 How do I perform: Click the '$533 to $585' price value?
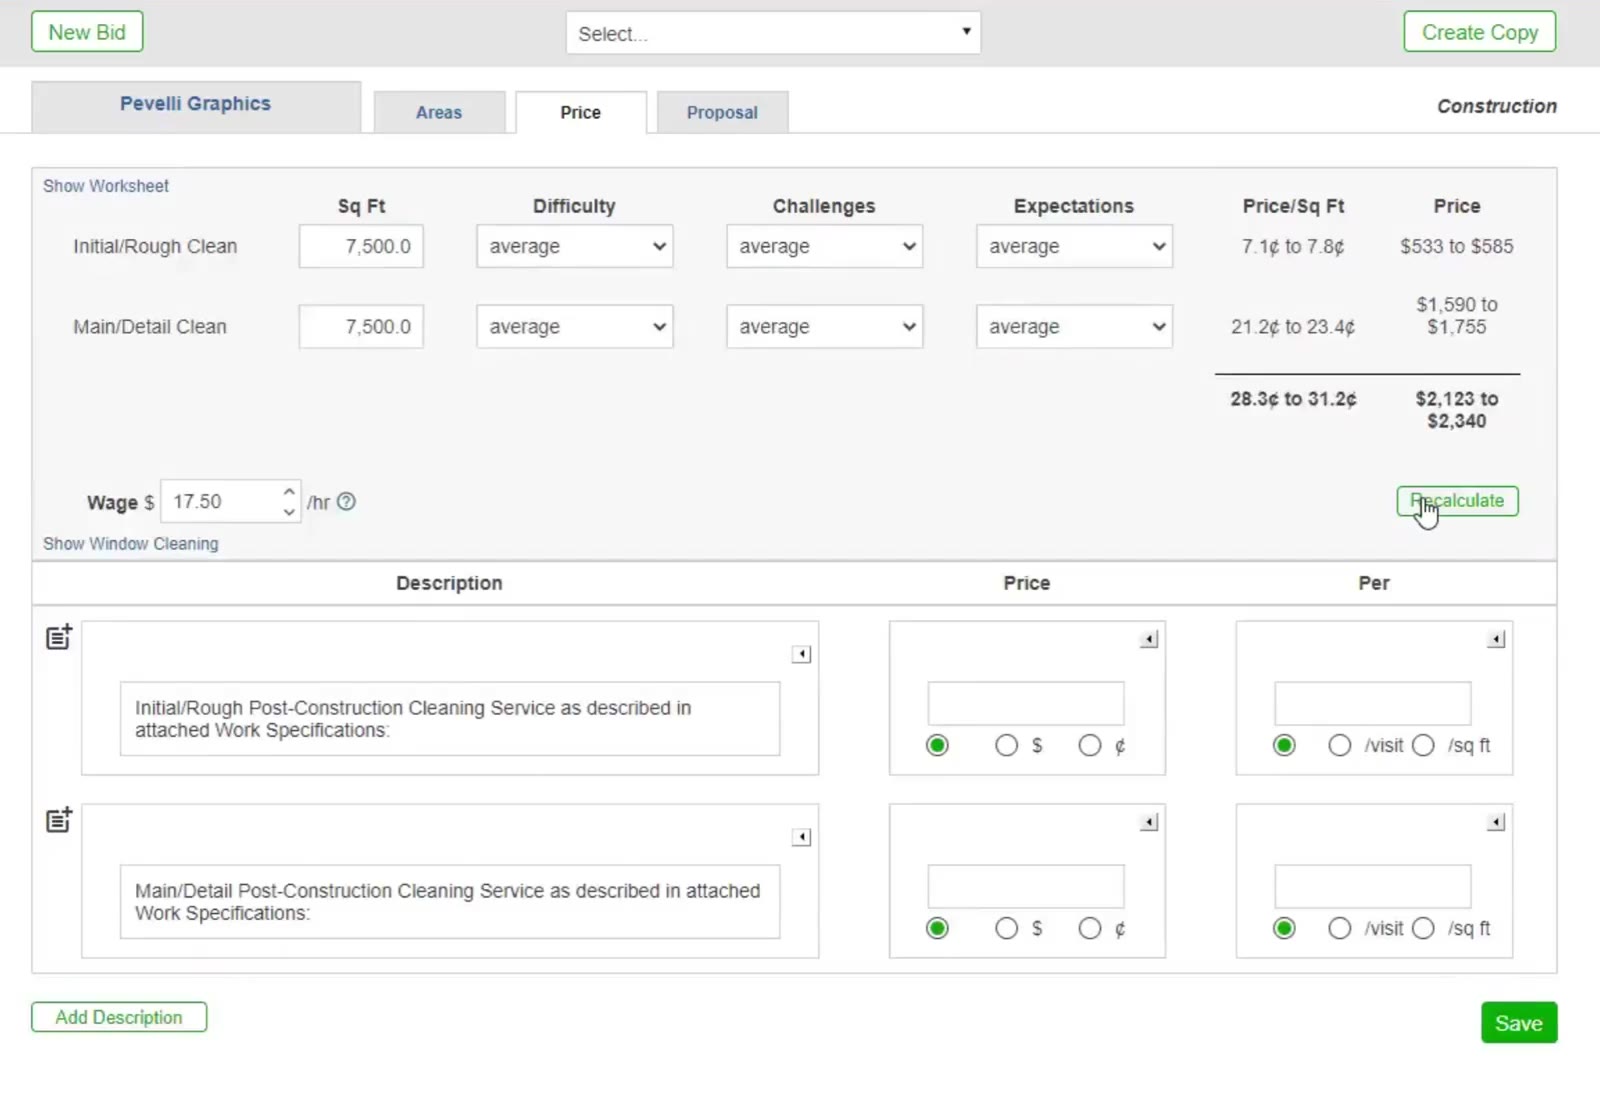point(1457,246)
